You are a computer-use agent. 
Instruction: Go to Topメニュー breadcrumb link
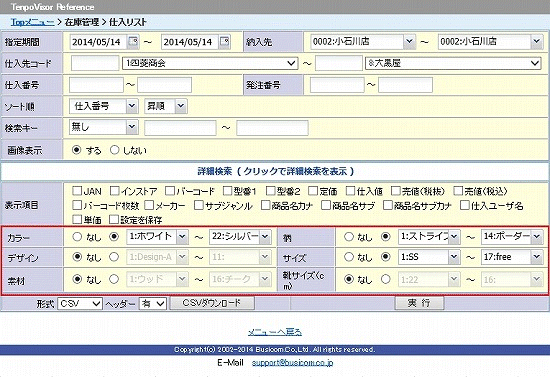(x=33, y=22)
